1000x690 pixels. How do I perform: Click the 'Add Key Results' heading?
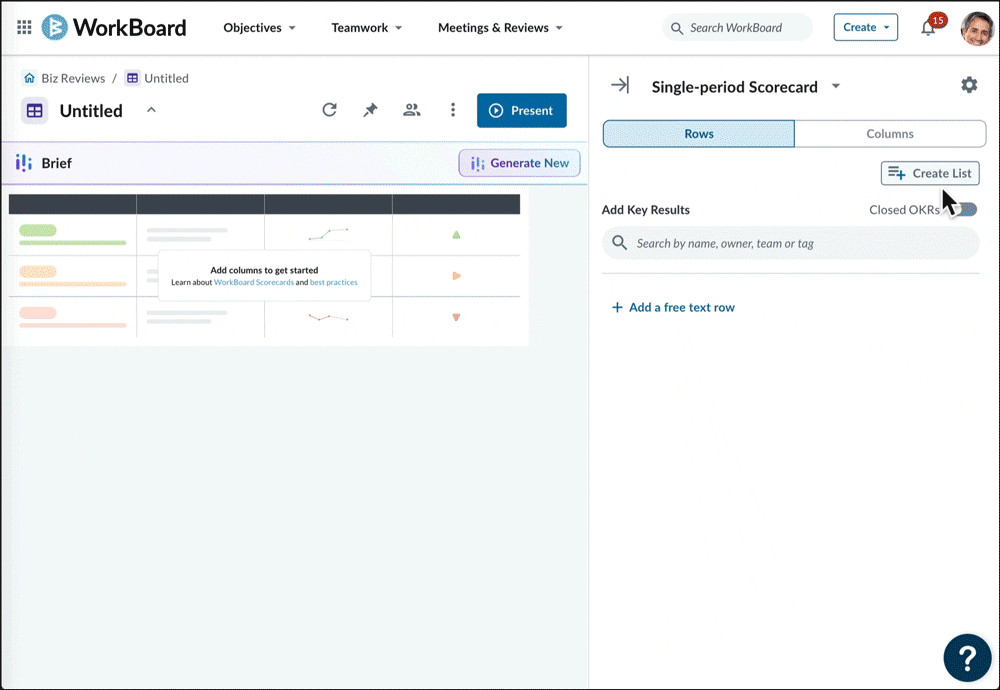pos(645,210)
